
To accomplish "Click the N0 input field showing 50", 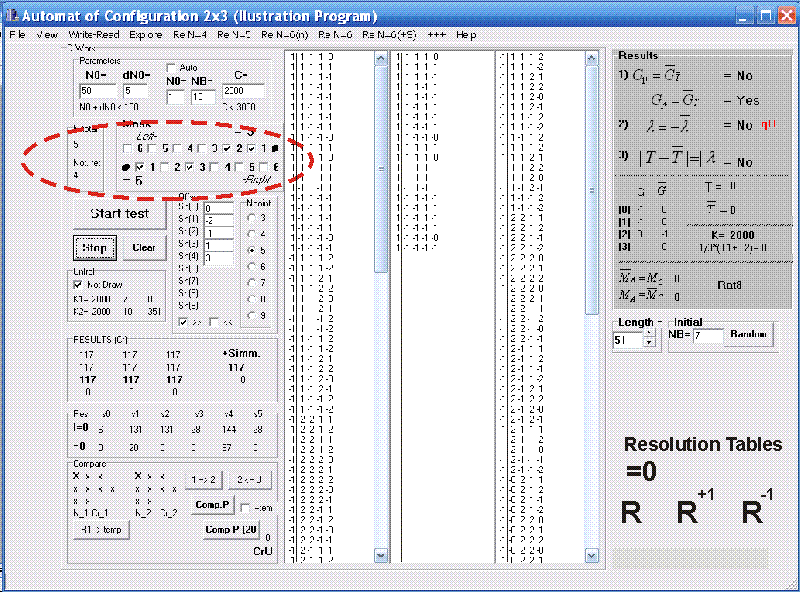I will [98, 91].
